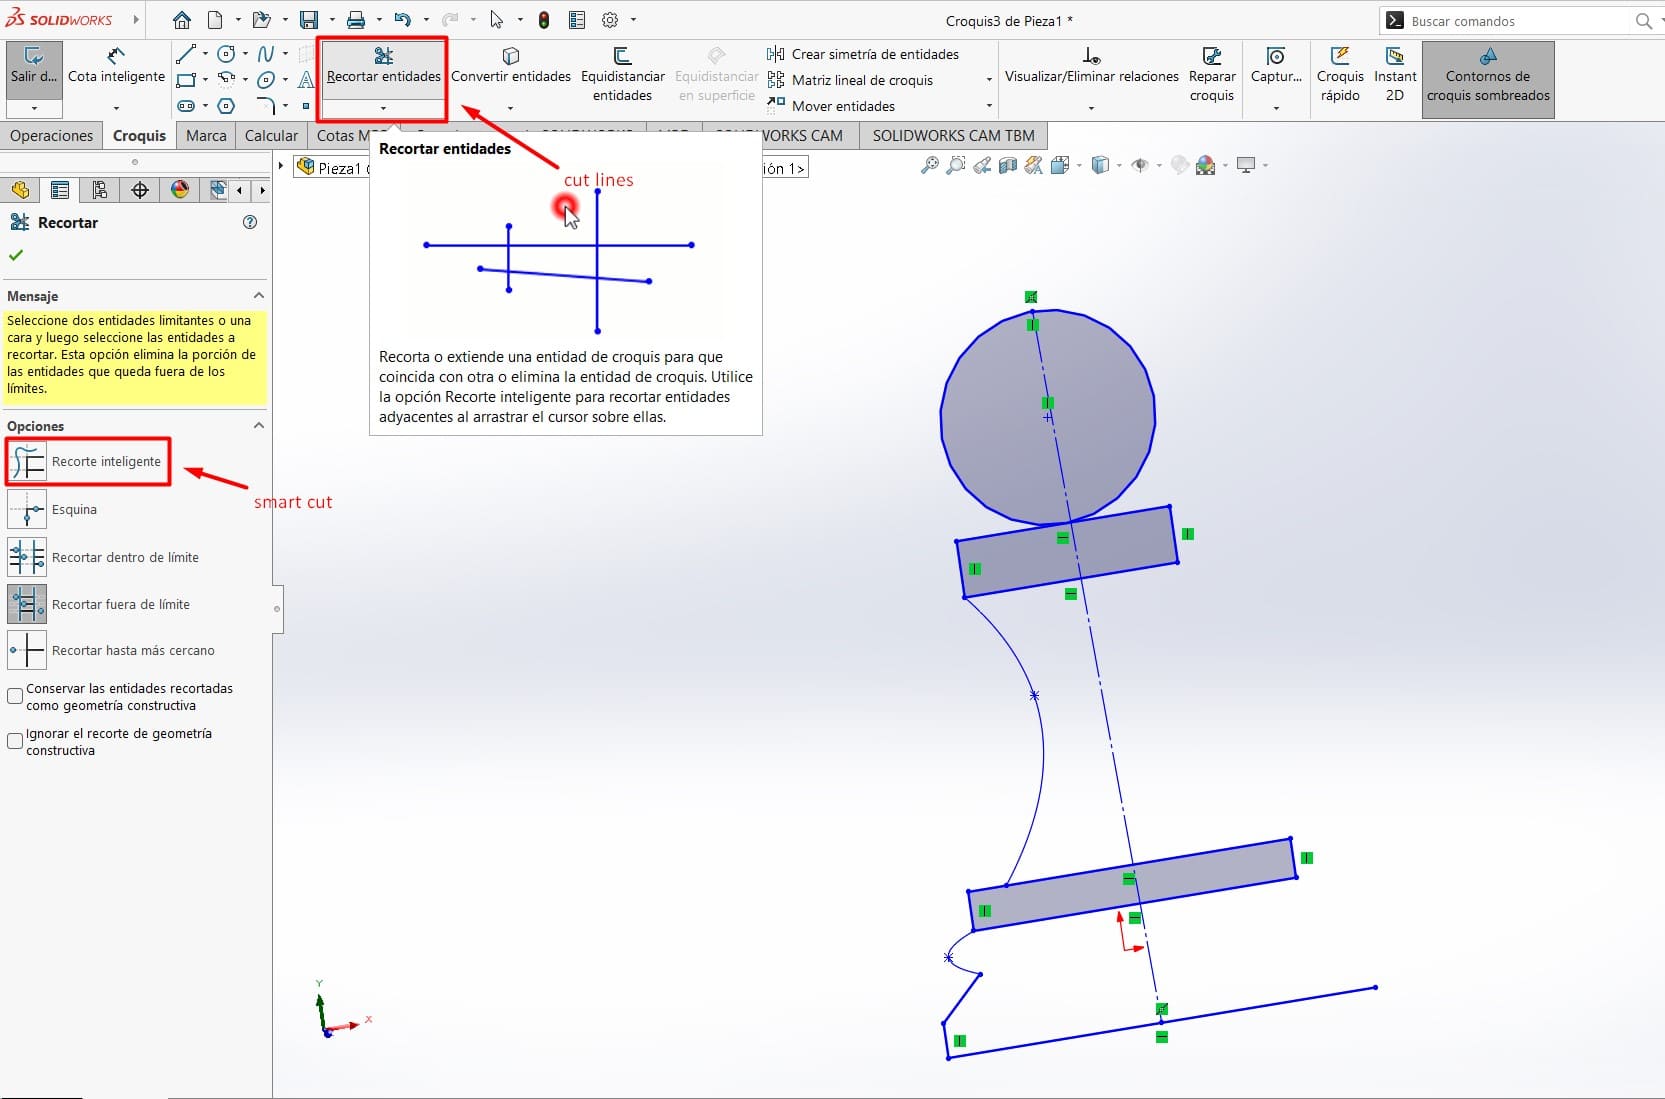Confirm trim with green checkmark

[16, 255]
